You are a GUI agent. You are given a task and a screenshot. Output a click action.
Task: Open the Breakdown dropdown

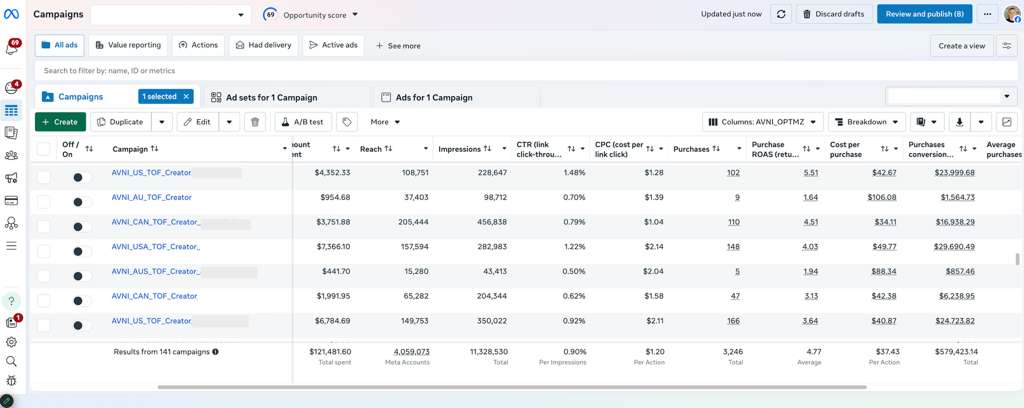click(867, 121)
